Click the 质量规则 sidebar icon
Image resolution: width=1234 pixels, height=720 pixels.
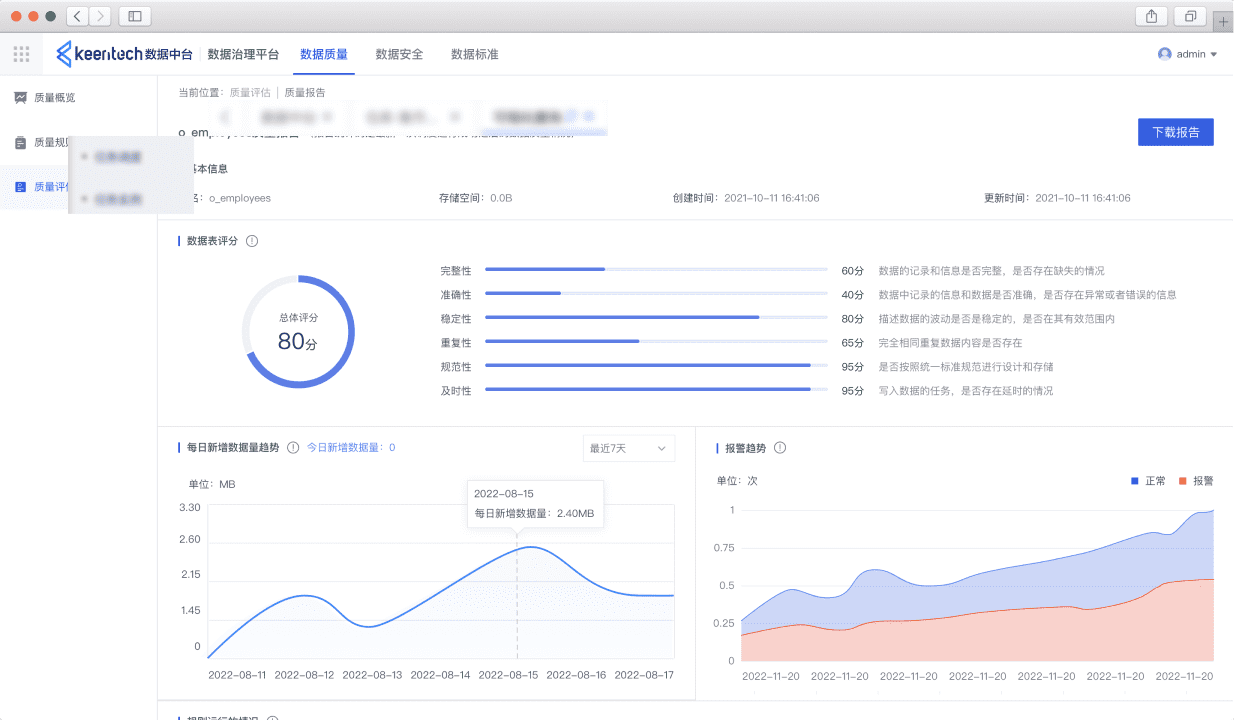coord(20,143)
